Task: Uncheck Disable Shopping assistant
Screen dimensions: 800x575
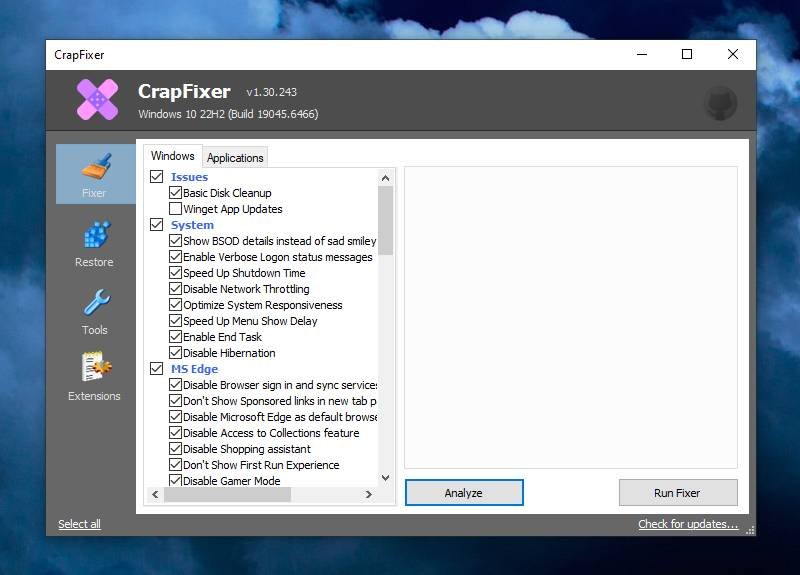Action: tap(176, 448)
